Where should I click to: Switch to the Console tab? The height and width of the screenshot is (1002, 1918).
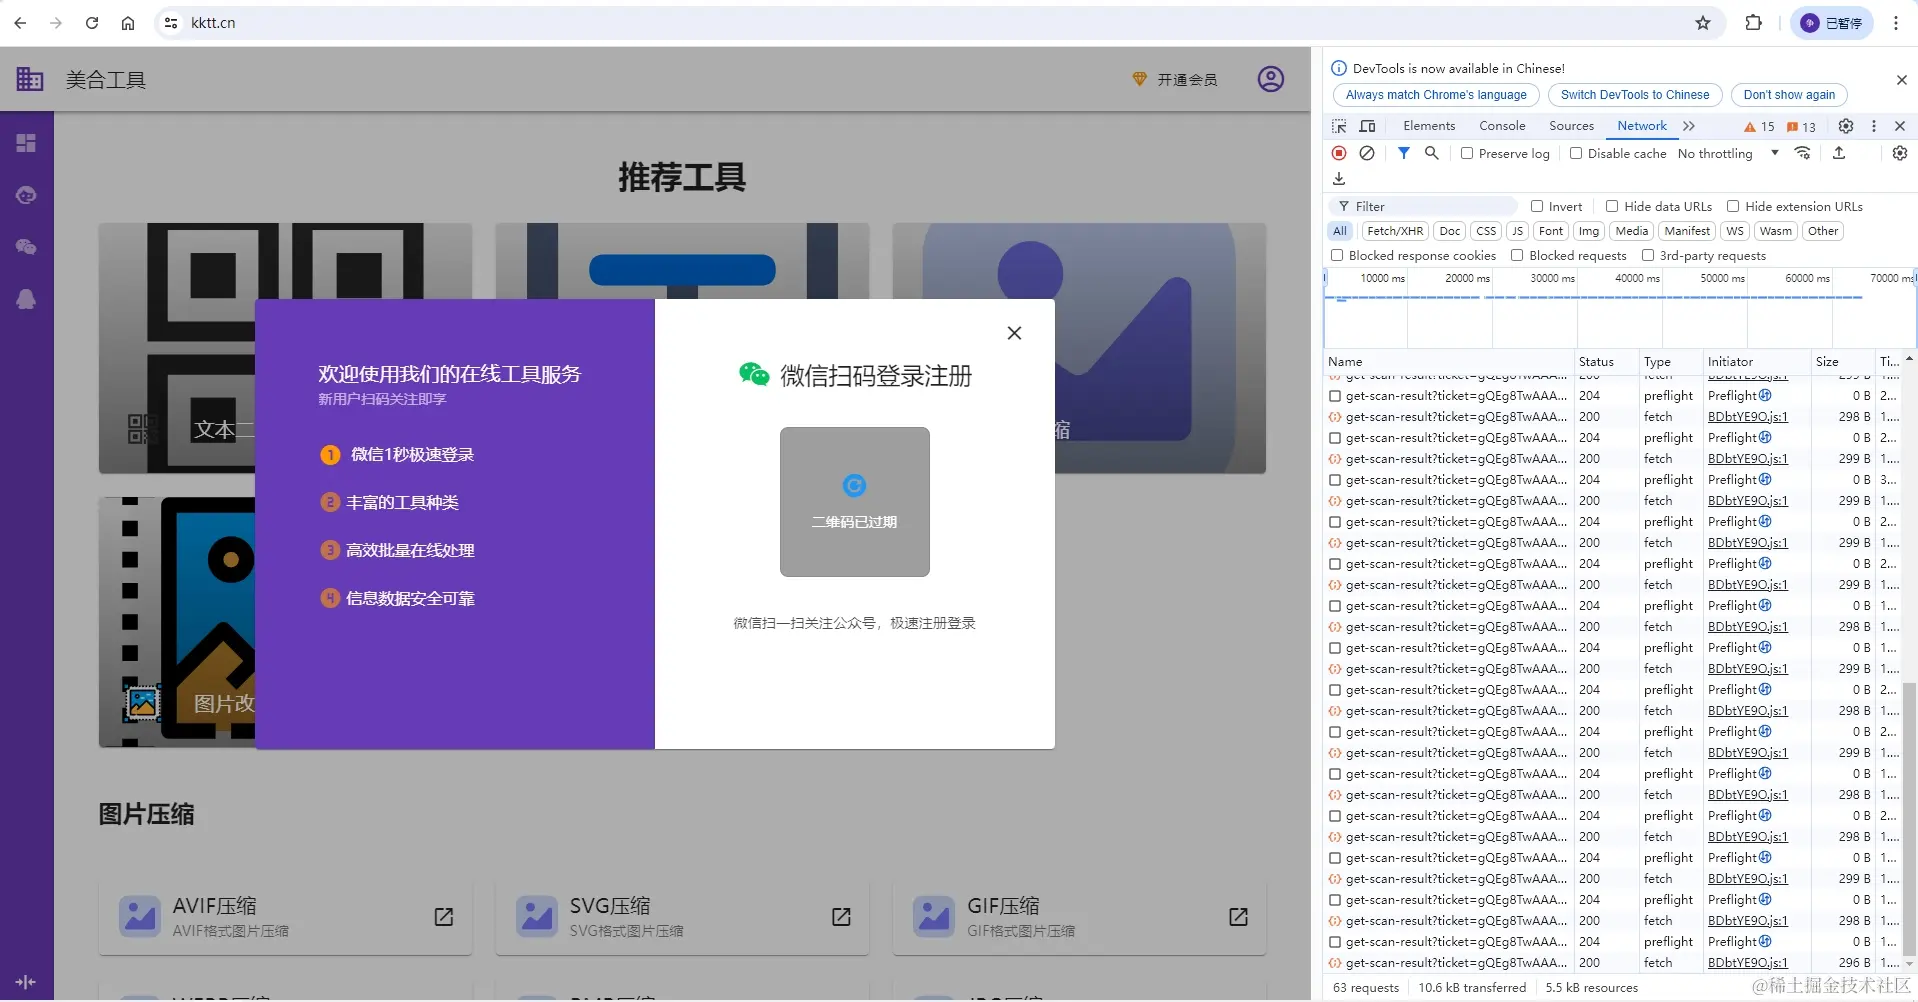tap(1502, 126)
